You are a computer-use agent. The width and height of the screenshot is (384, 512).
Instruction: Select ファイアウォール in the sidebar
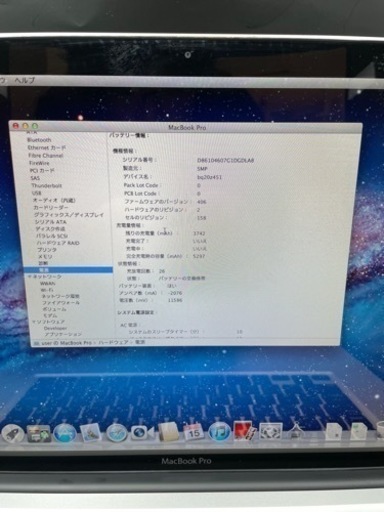point(61,303)
